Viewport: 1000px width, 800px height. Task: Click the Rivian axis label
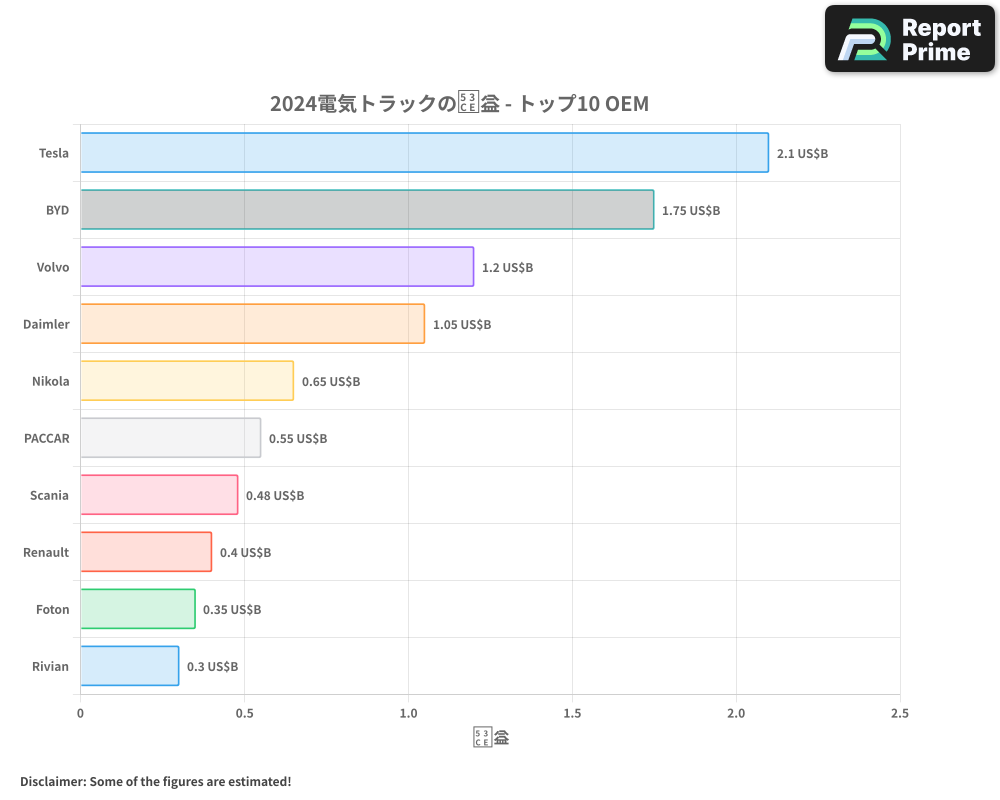51,666
